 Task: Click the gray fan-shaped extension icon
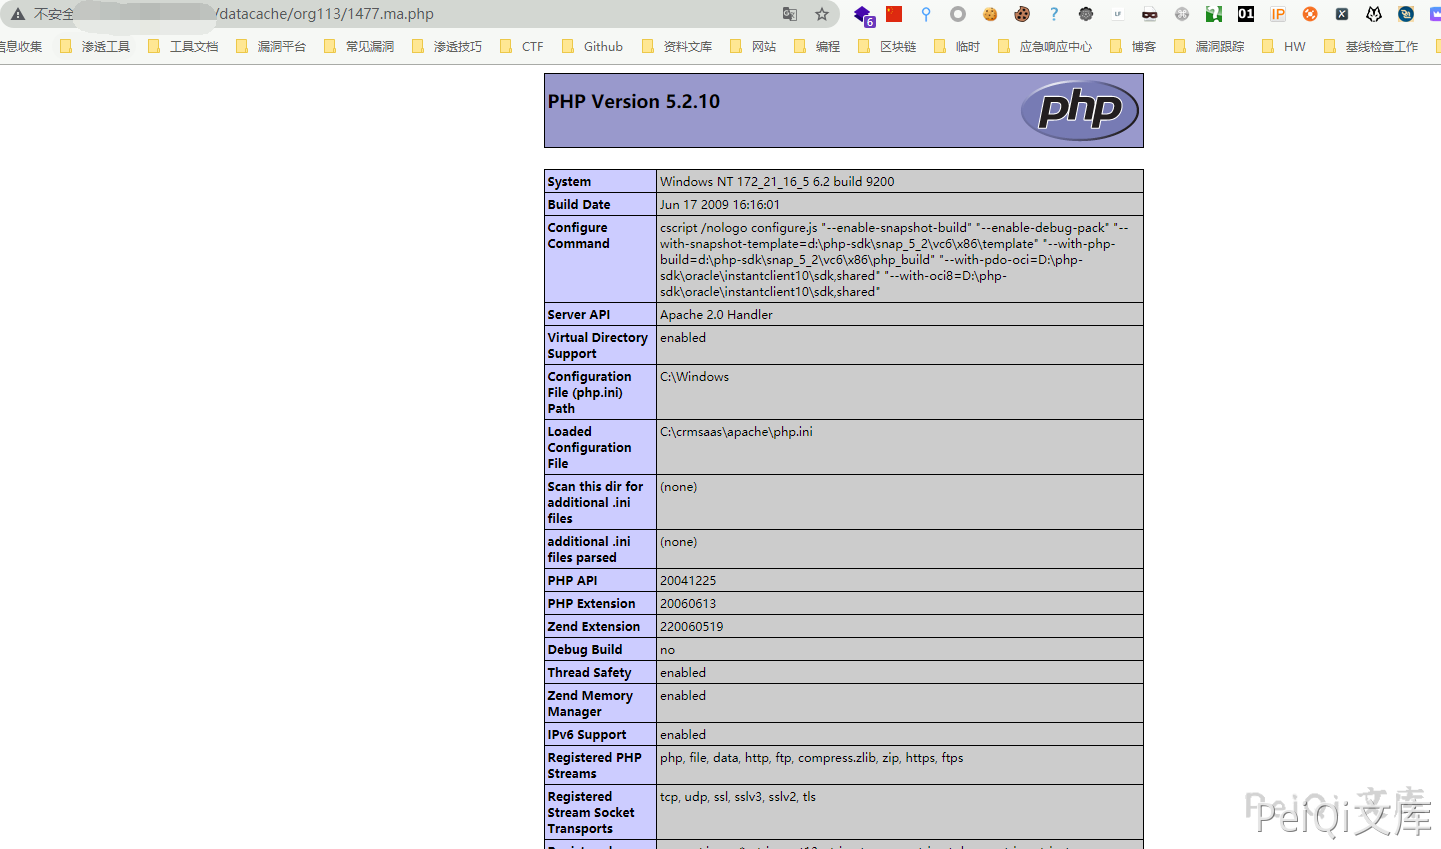[x=1182, y=14]
